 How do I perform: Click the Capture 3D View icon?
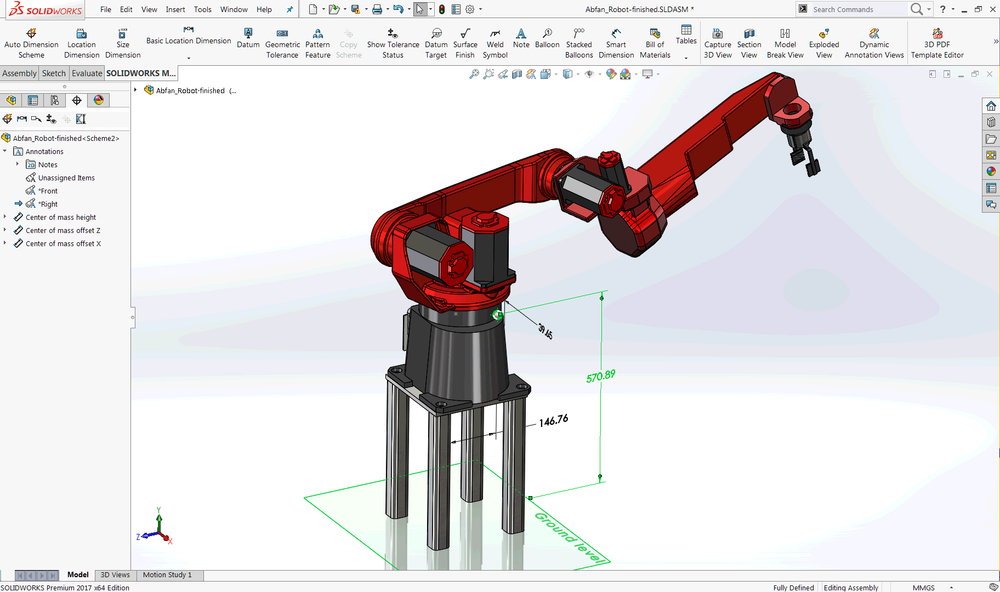pos(717,43)
